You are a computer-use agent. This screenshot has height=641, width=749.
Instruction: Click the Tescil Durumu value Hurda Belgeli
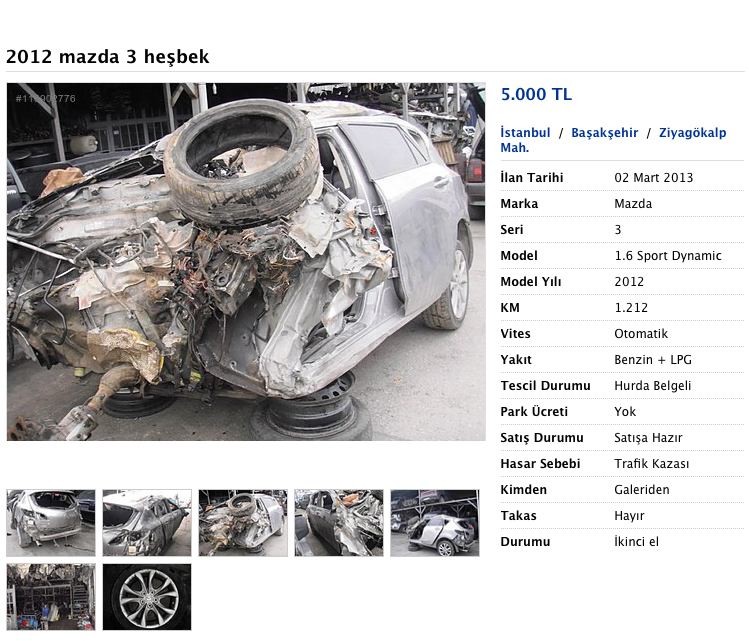(653, 385)
